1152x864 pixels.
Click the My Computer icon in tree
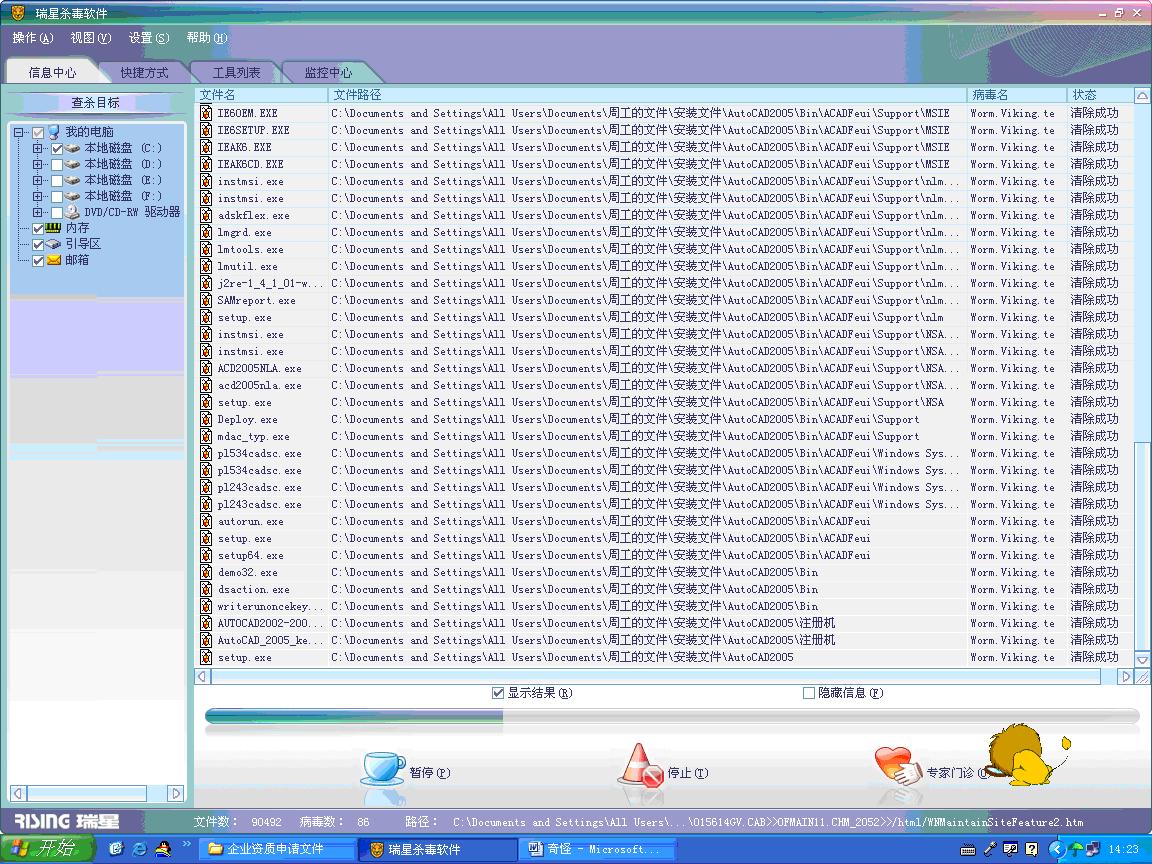coord(54,132)
